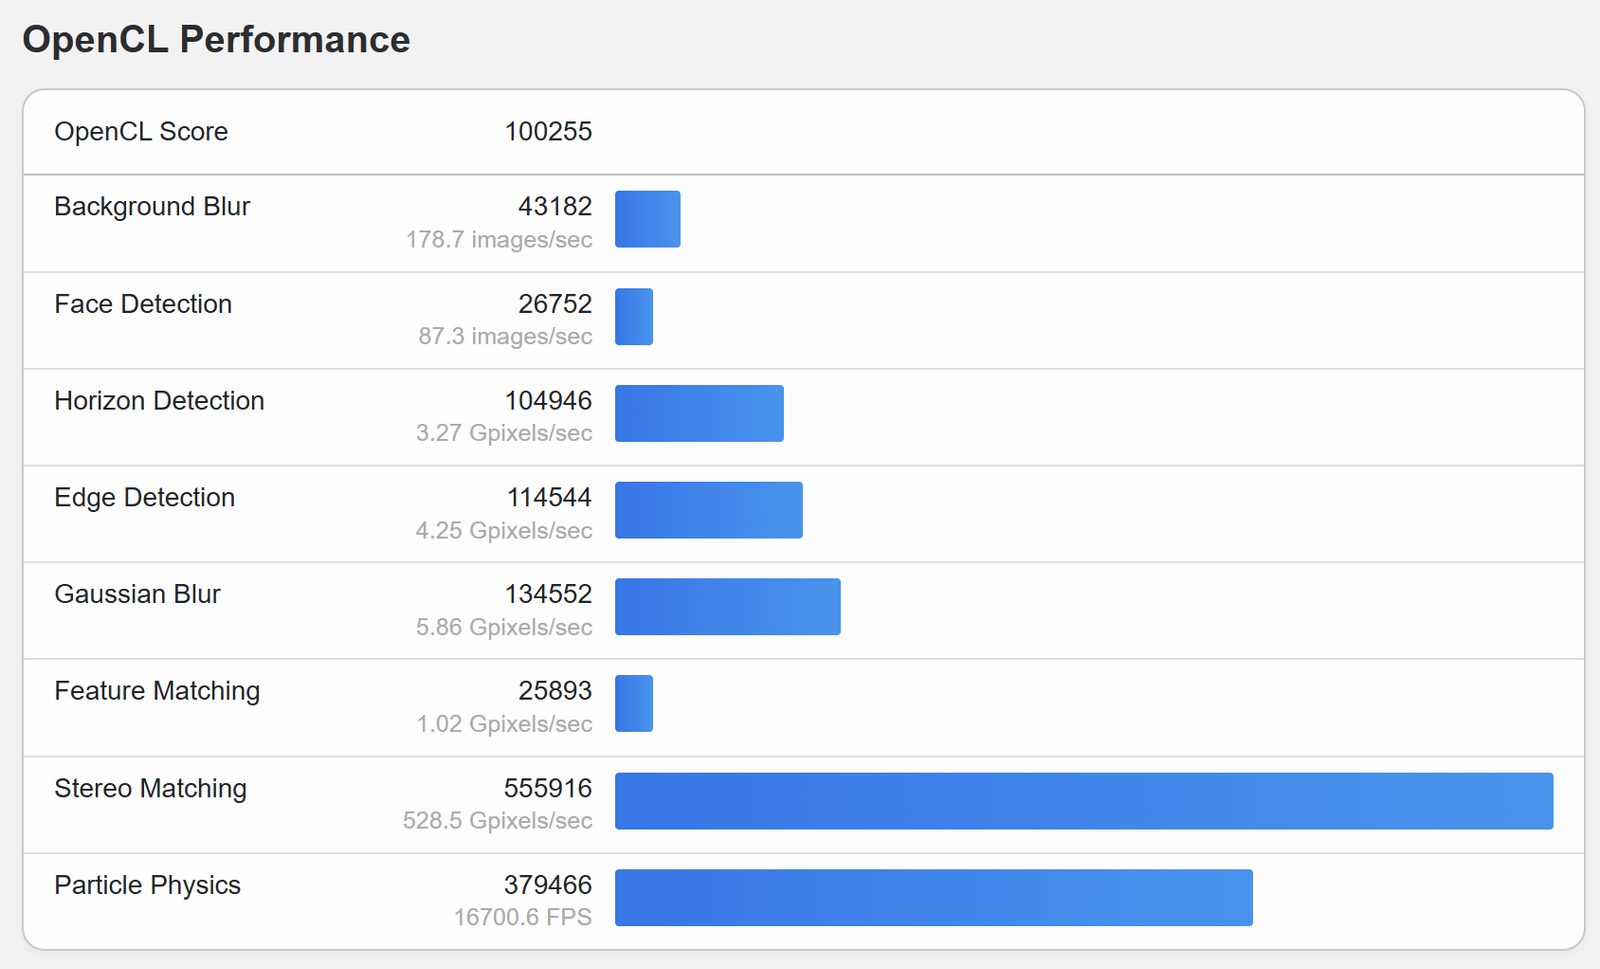Select the OpenCL Score value 100255
Screen dimensions: 1600x969
point(548,131)
